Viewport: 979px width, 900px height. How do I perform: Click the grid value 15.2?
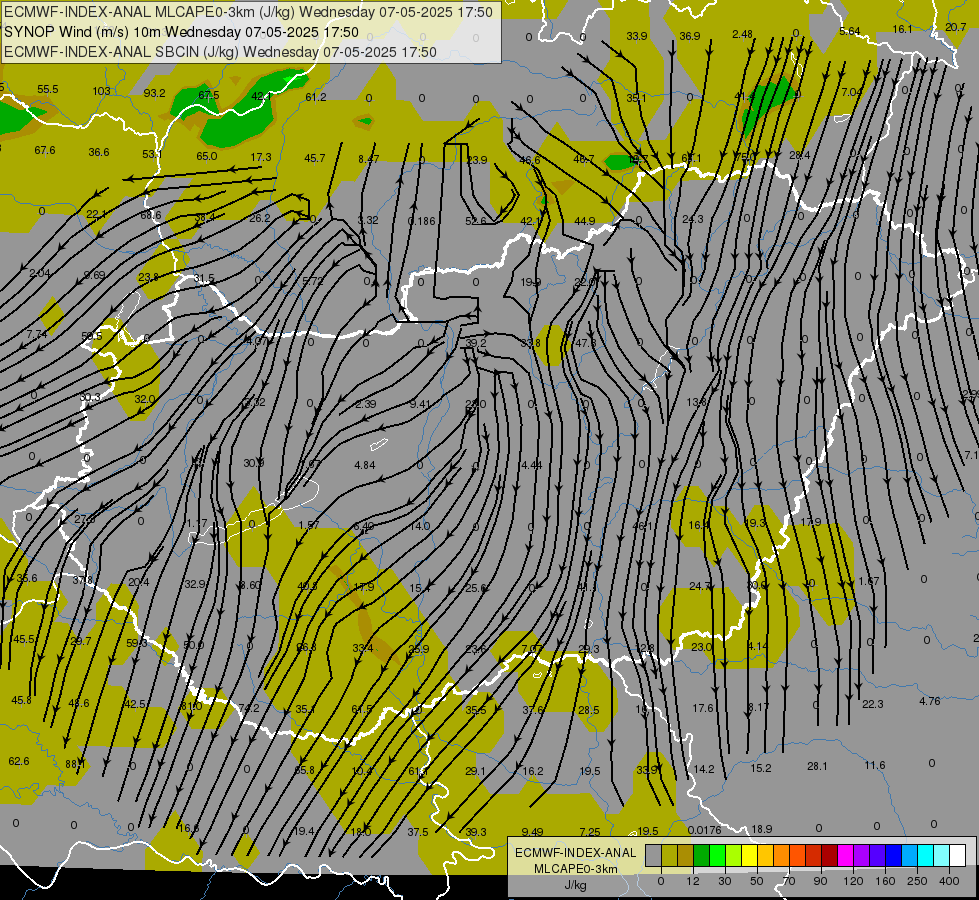(x=760, y=768)
